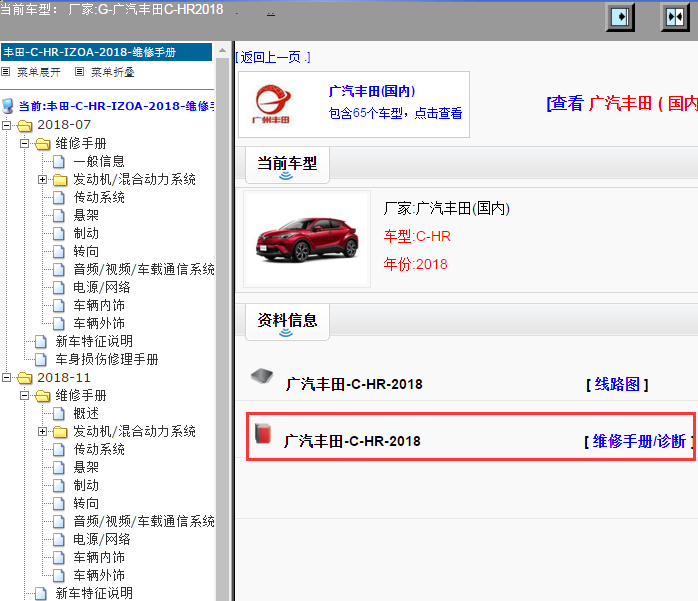Click the red repair manual book icon
Image resolution: width=698 pixels, height=601 pixels.
pos(263,433)
